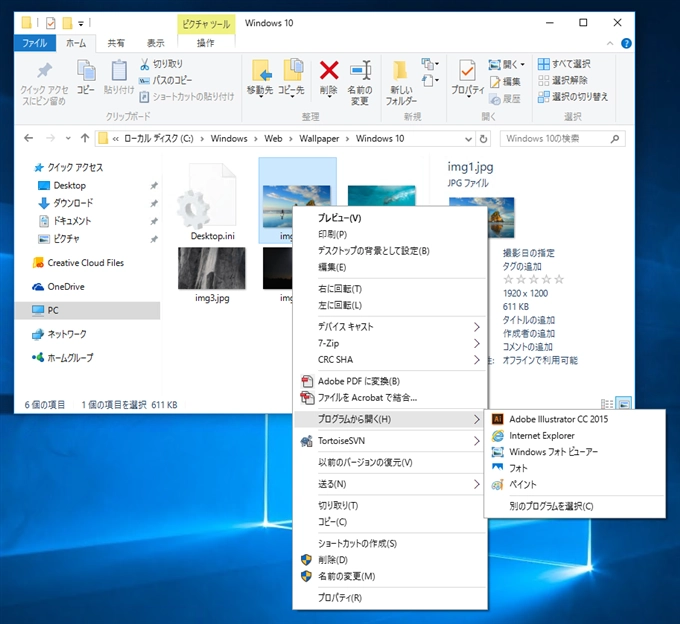The image size is (680, 624).
Task: Choose Combine files in Acrobat
Action: pyautogui.click(x=390, y=398)
